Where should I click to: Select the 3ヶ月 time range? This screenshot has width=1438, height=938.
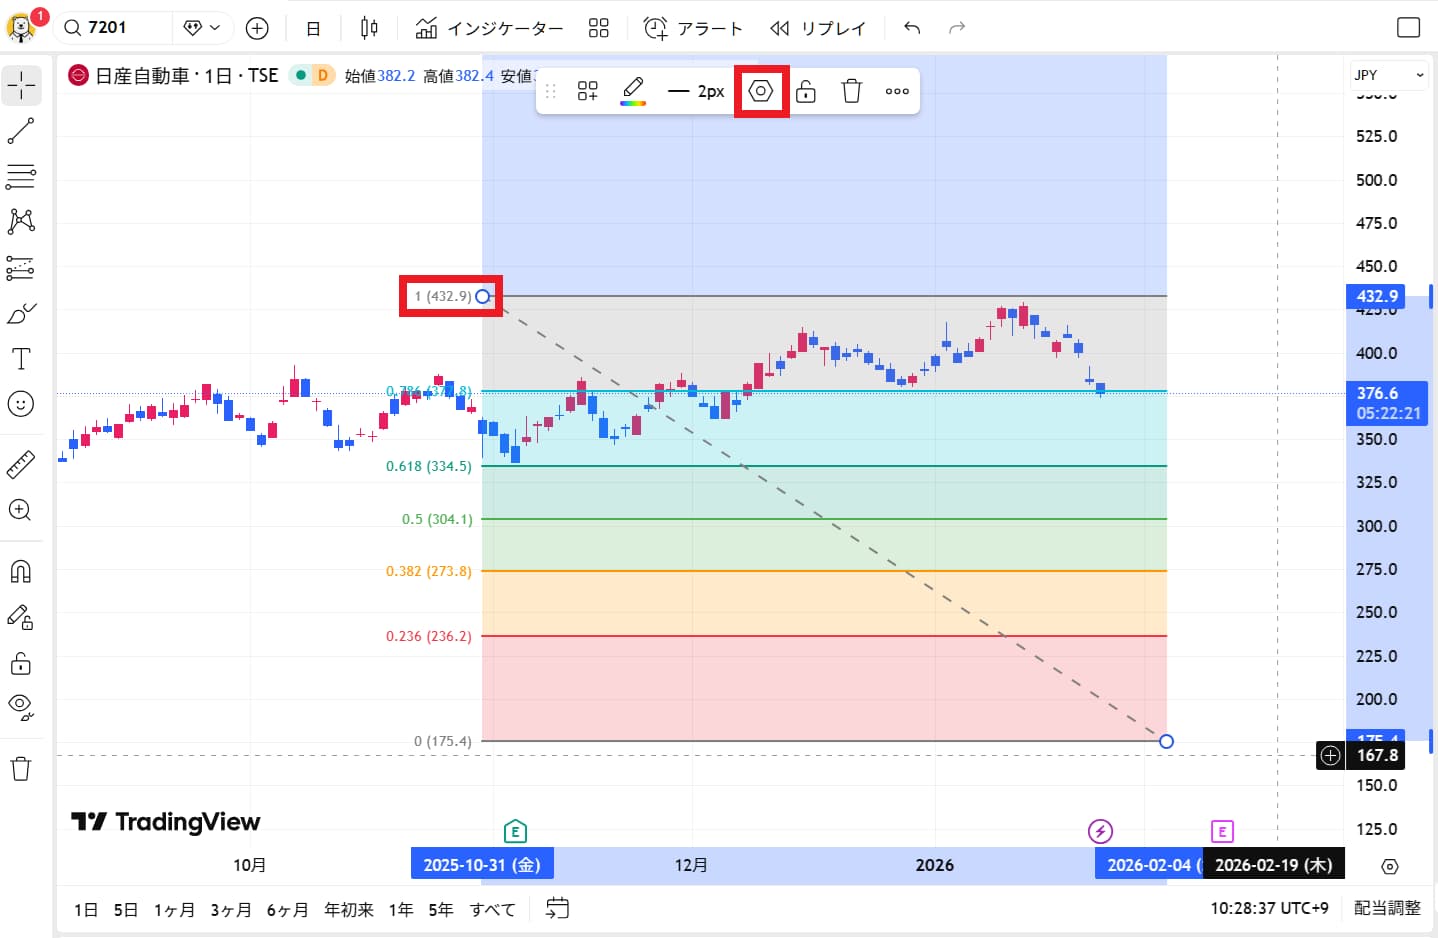coord(230,909)
